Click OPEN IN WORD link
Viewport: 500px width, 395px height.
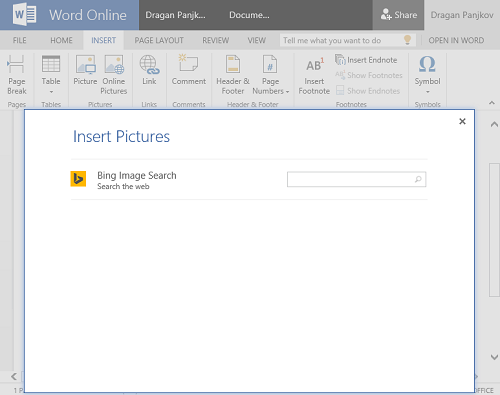pos(456,40)
